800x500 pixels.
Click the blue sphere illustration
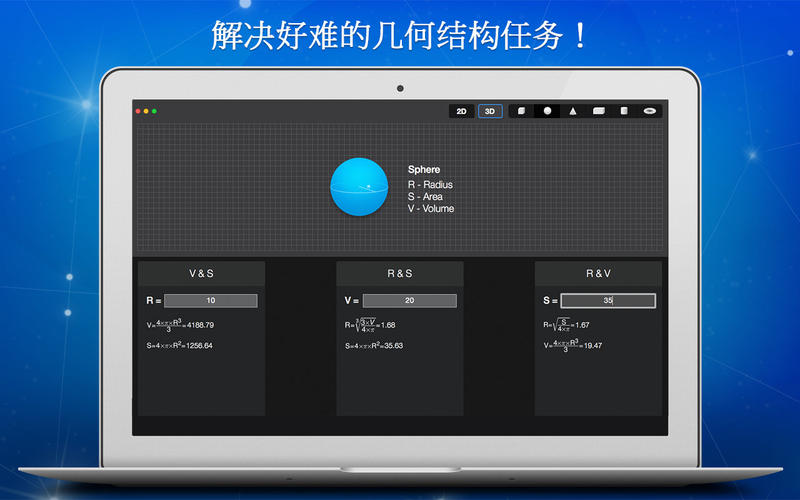(x=359, y=187)
